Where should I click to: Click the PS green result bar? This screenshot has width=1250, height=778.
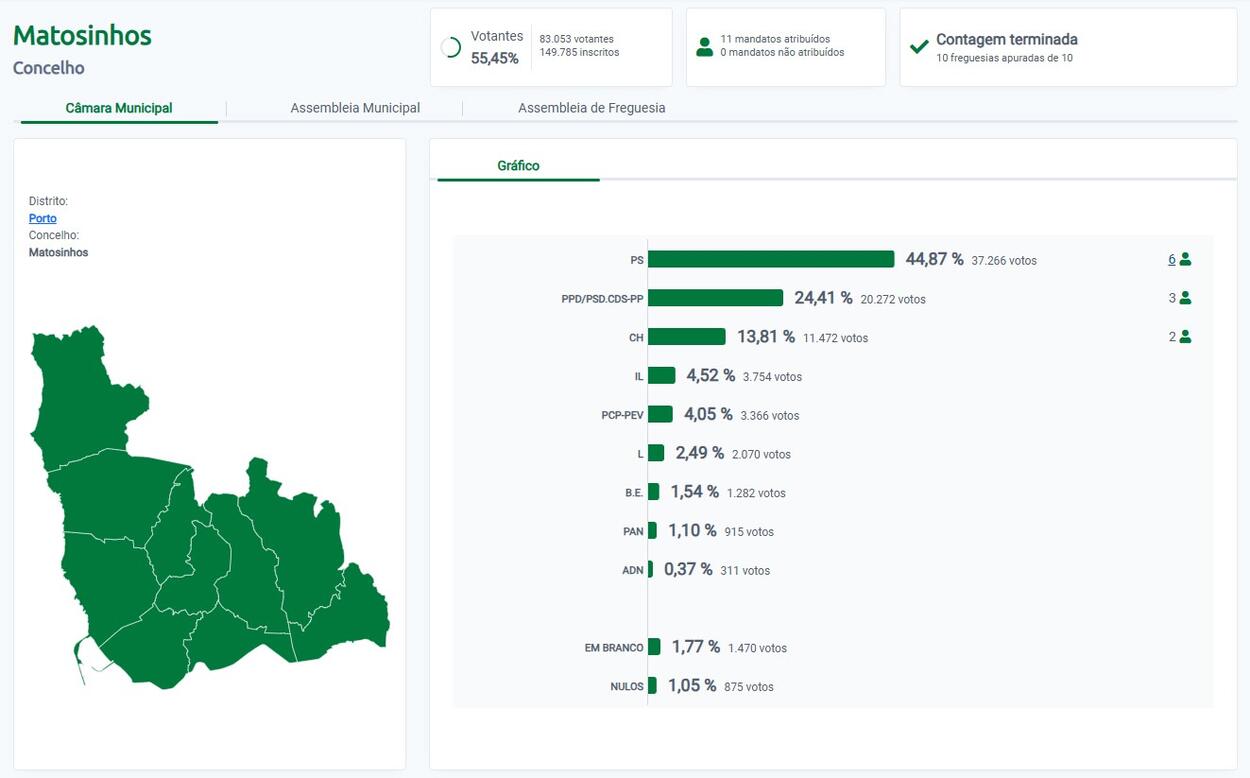point(771,259)
